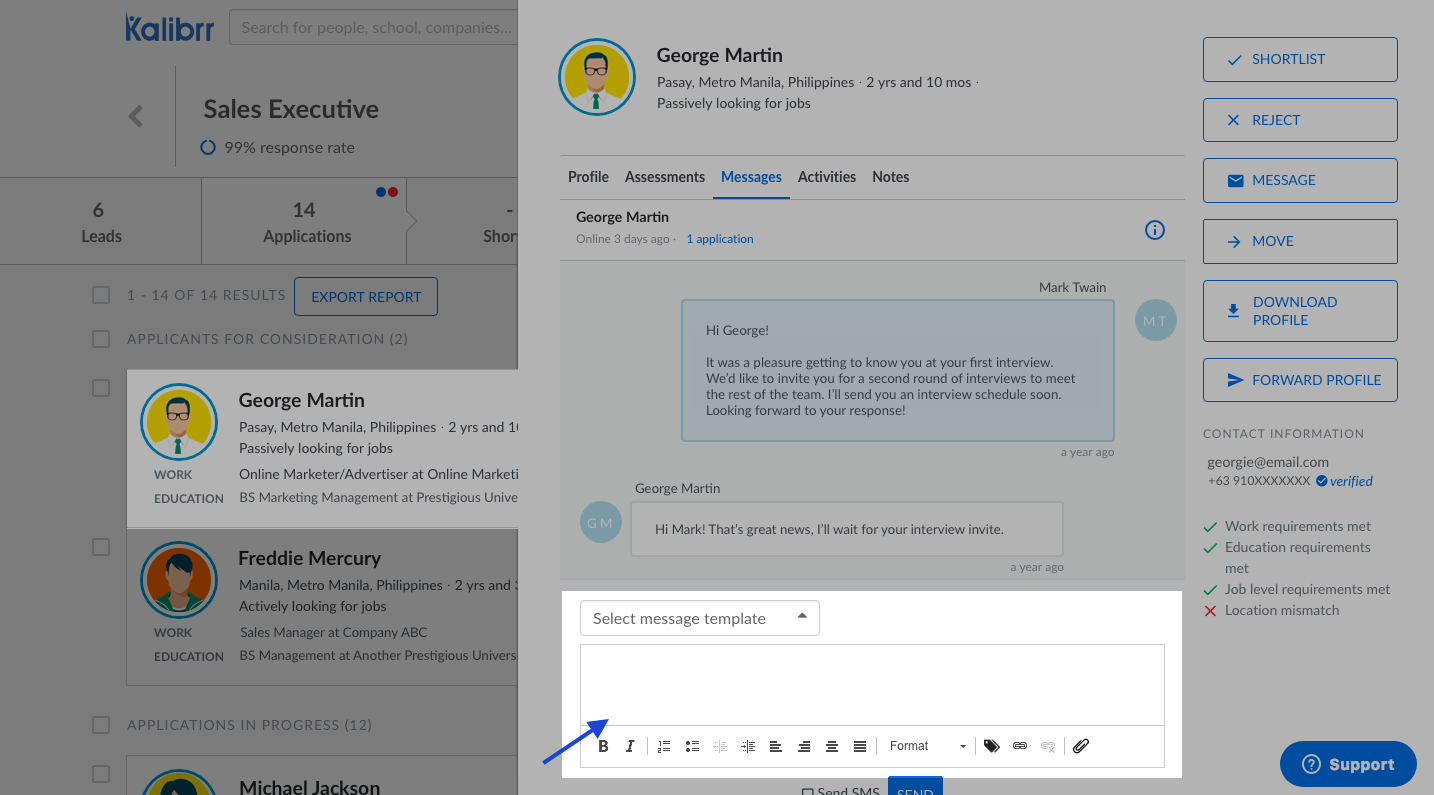Toggle bold formatting in message editor

[603, 746]
